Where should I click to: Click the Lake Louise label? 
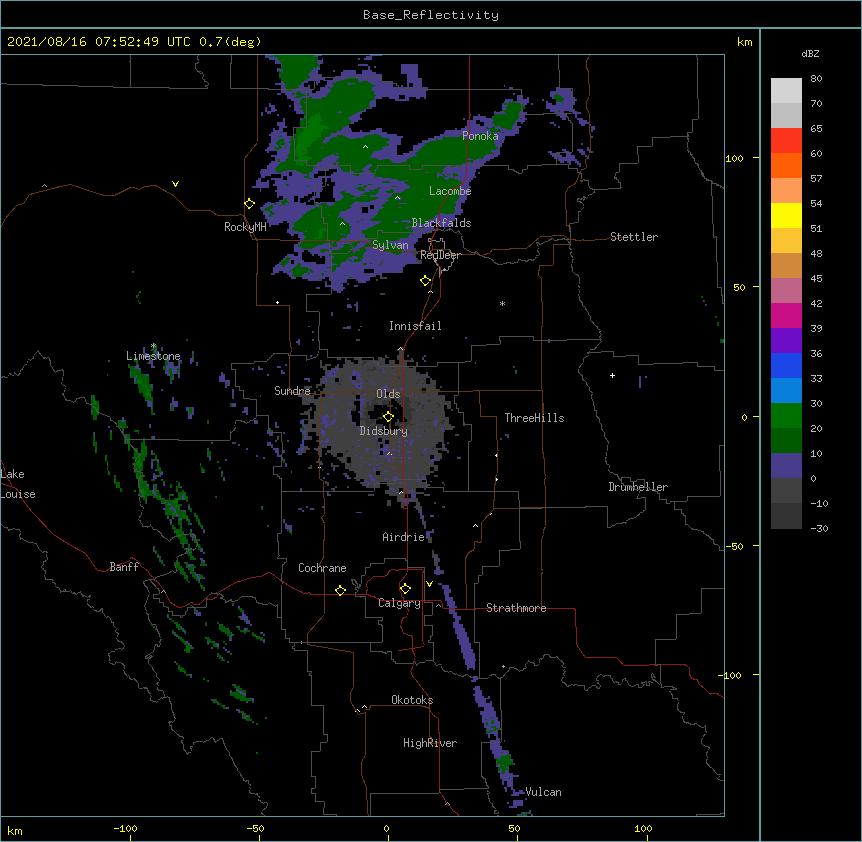coord(16,484)
